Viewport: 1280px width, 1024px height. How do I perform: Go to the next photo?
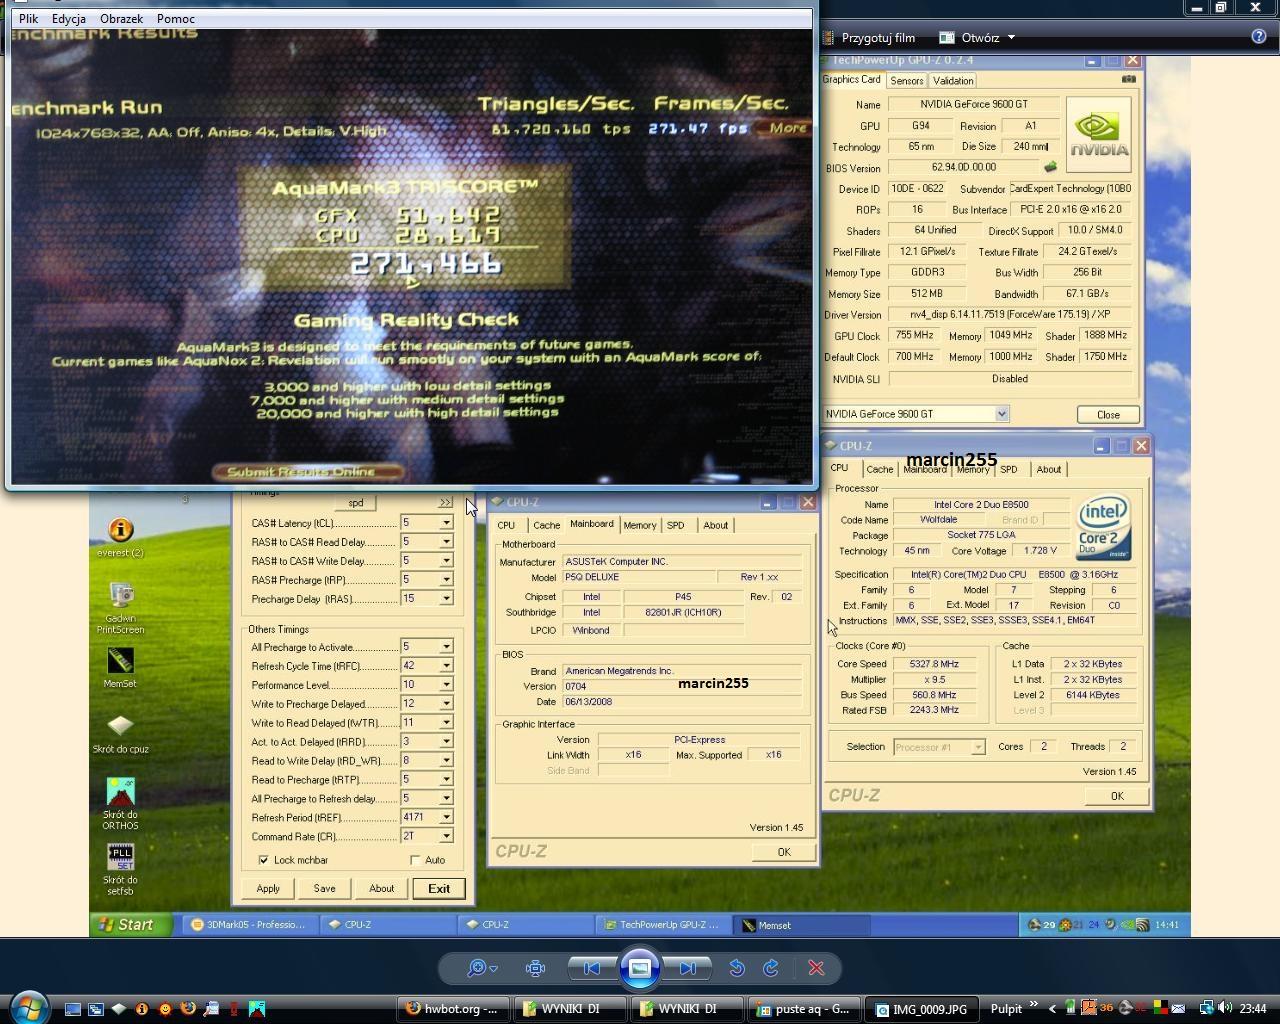[688, 968]
